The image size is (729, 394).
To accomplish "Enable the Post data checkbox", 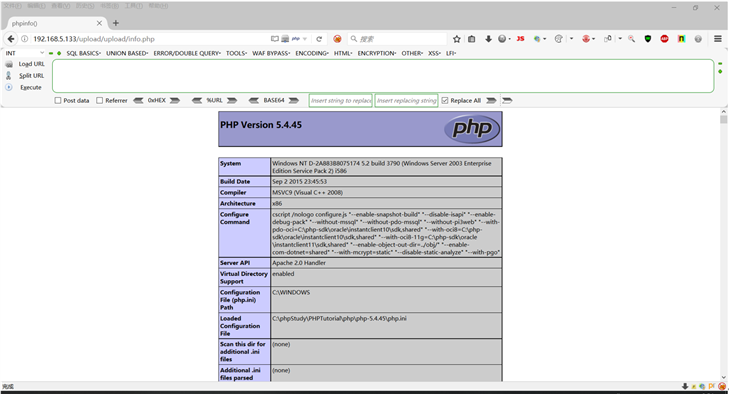I will pos(58,100).
